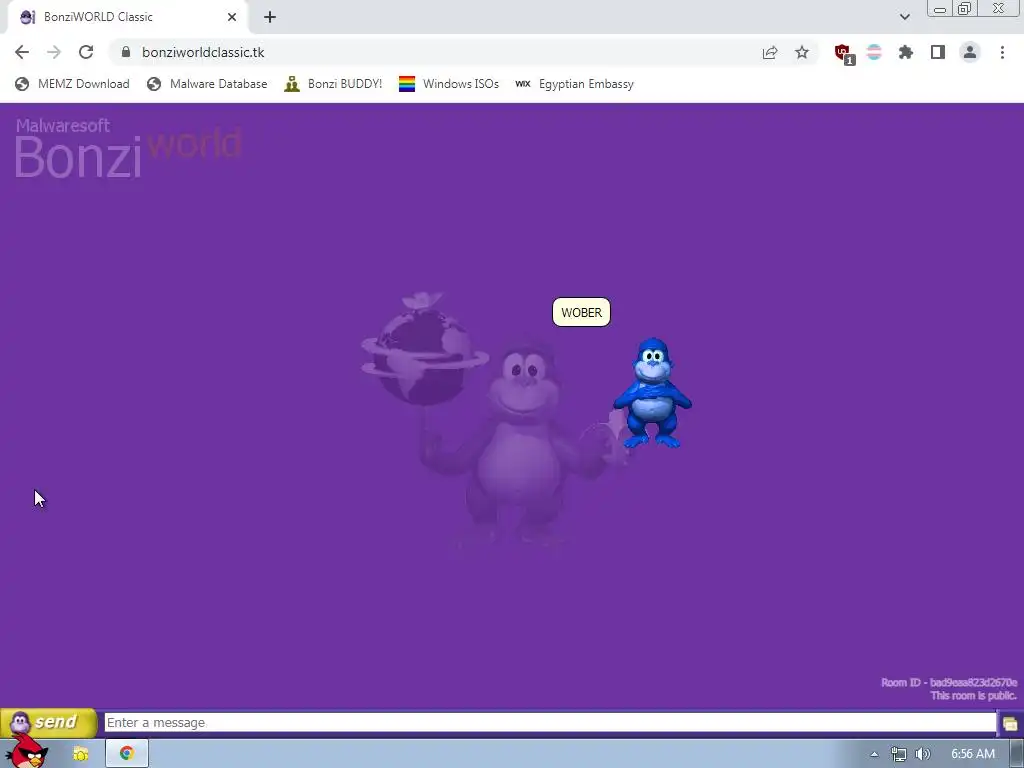Share this page via share icon
Screen dimensions: 1024x768
pos(770,52)
